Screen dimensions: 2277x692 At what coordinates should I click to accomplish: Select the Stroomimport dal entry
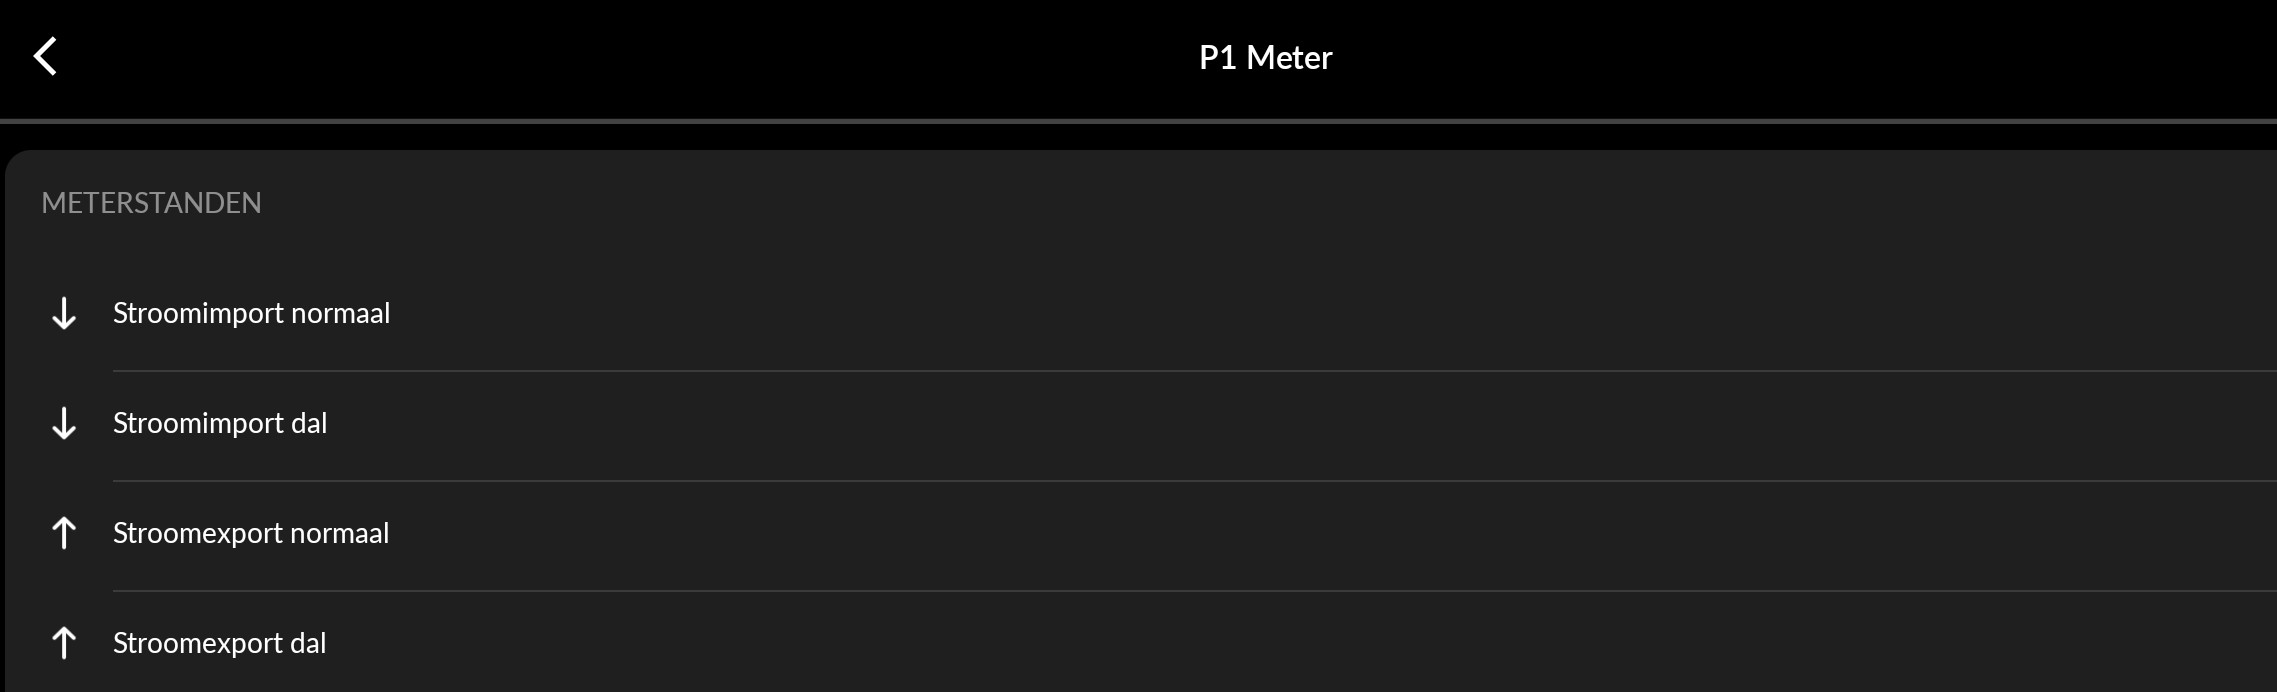point(219,424)
